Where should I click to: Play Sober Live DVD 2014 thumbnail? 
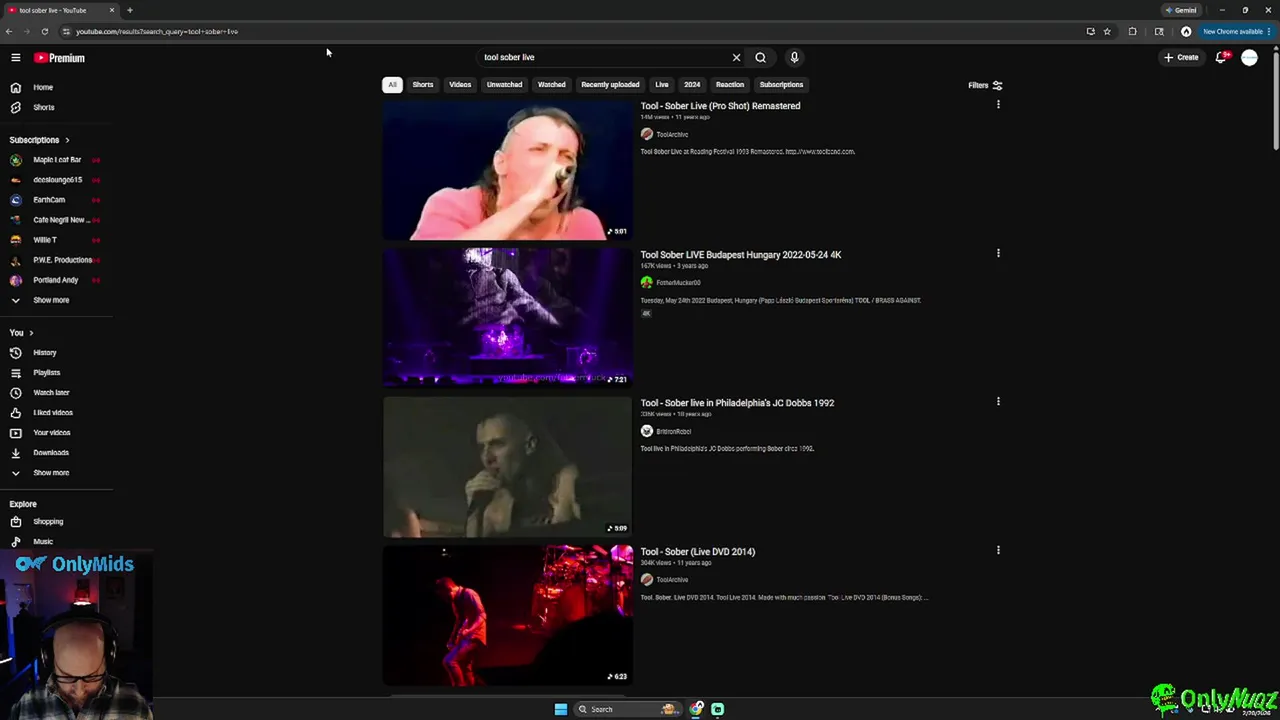coord(508,615)
